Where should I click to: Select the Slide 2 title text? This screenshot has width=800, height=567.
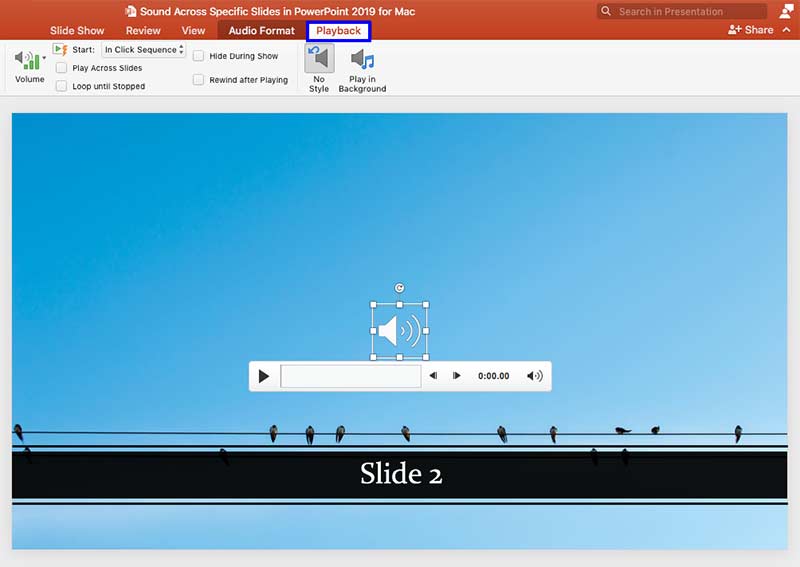[x=401, y=474]
